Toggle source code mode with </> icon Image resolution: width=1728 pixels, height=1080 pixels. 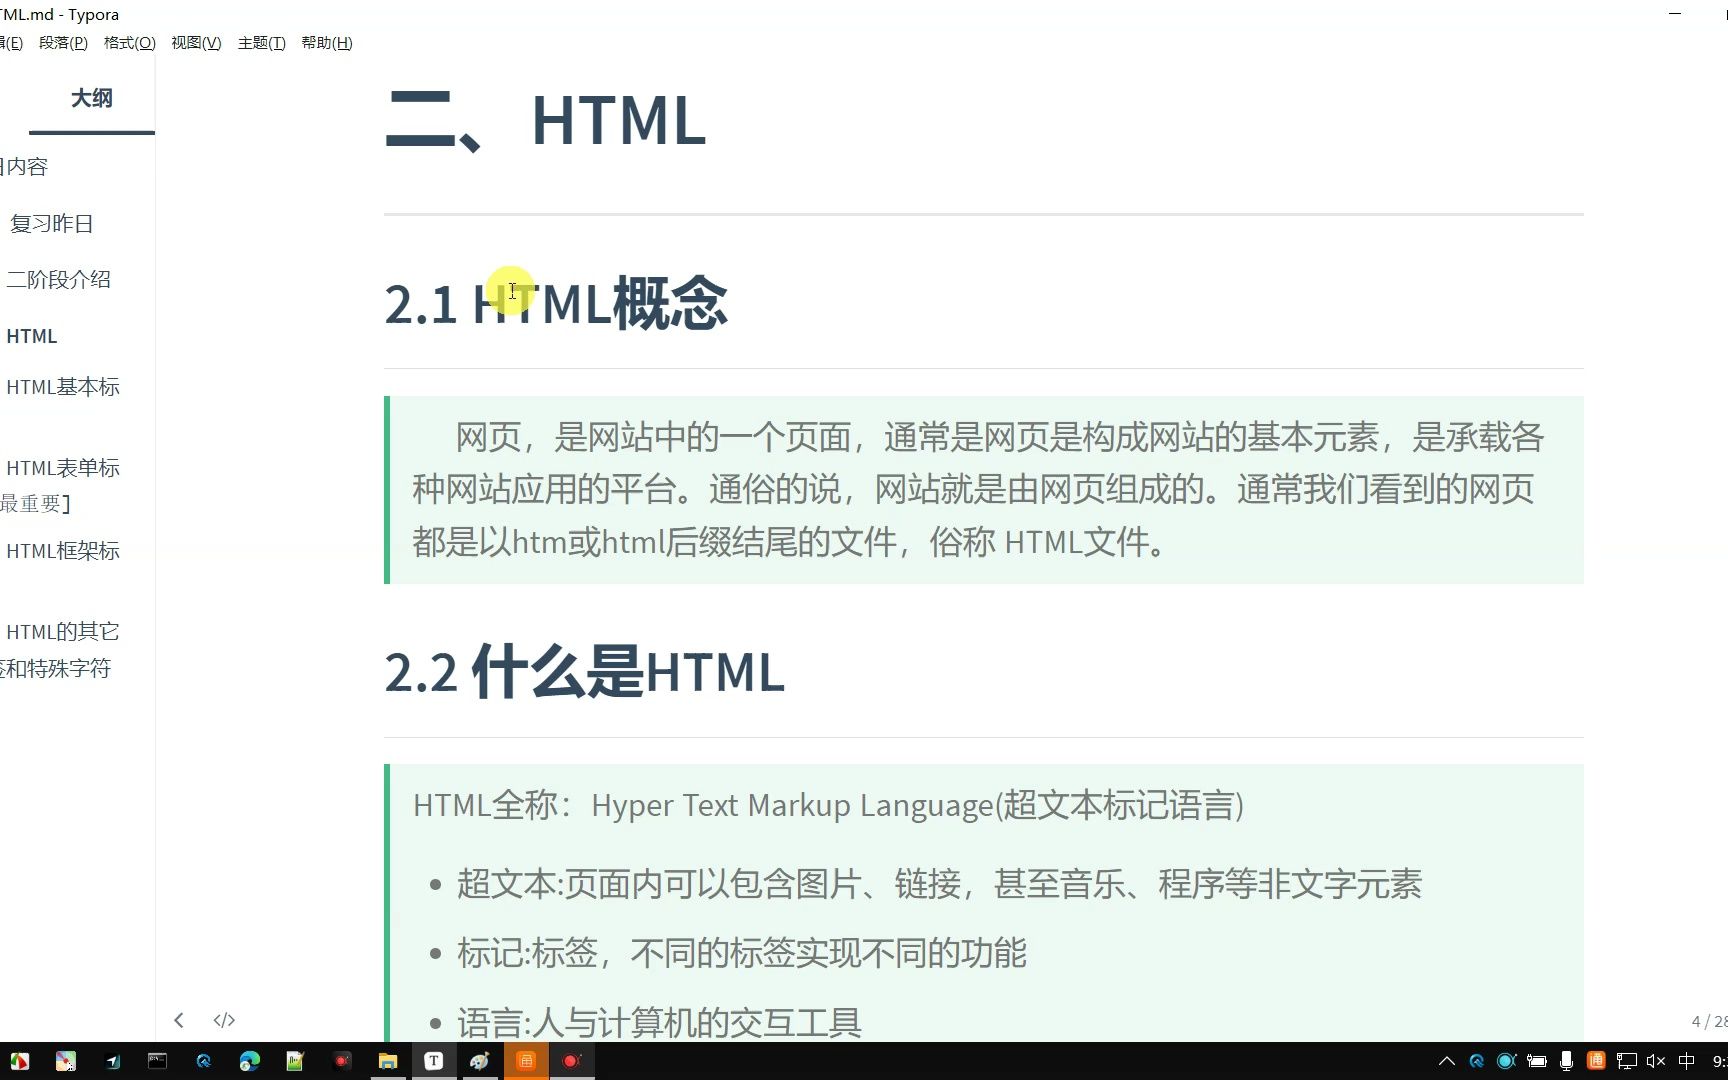tap(224, 1020)
